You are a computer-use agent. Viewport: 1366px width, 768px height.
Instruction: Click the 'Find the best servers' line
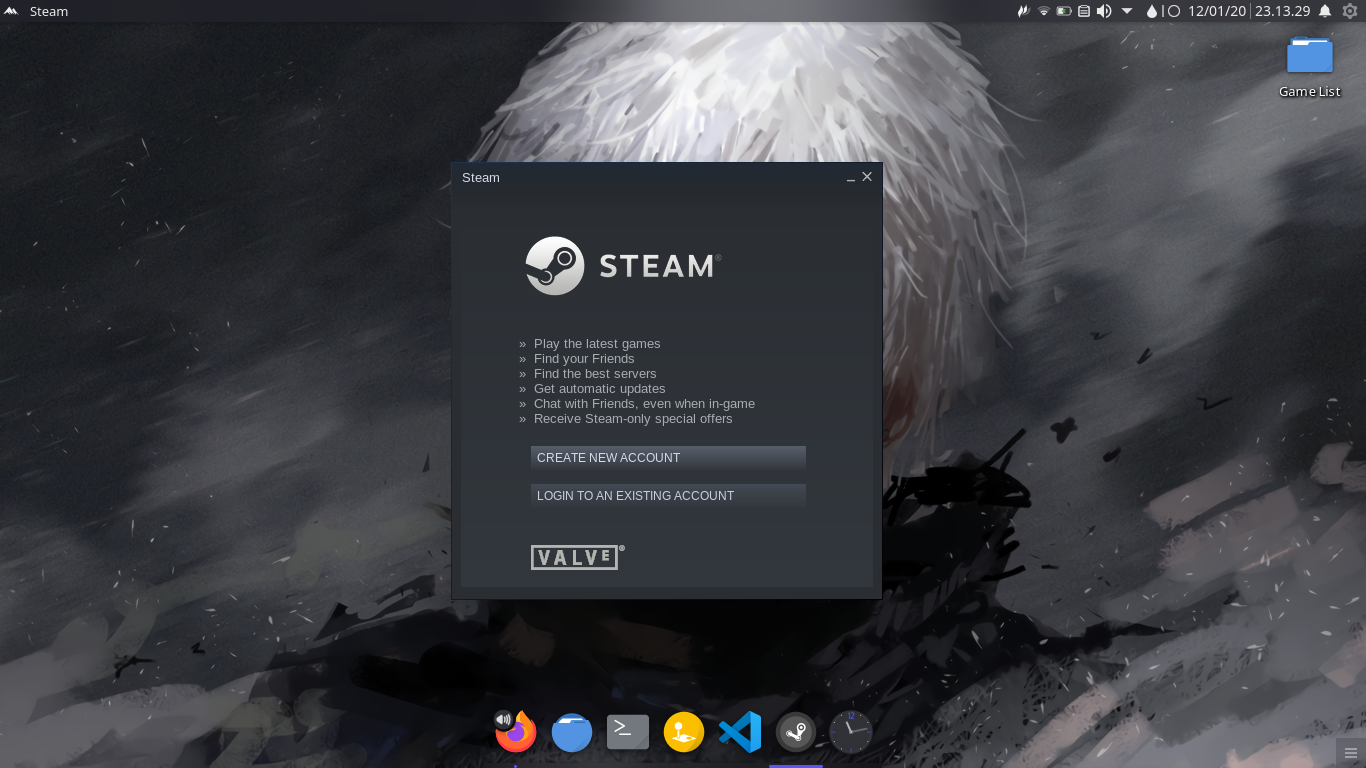click(x=595, y=374)
